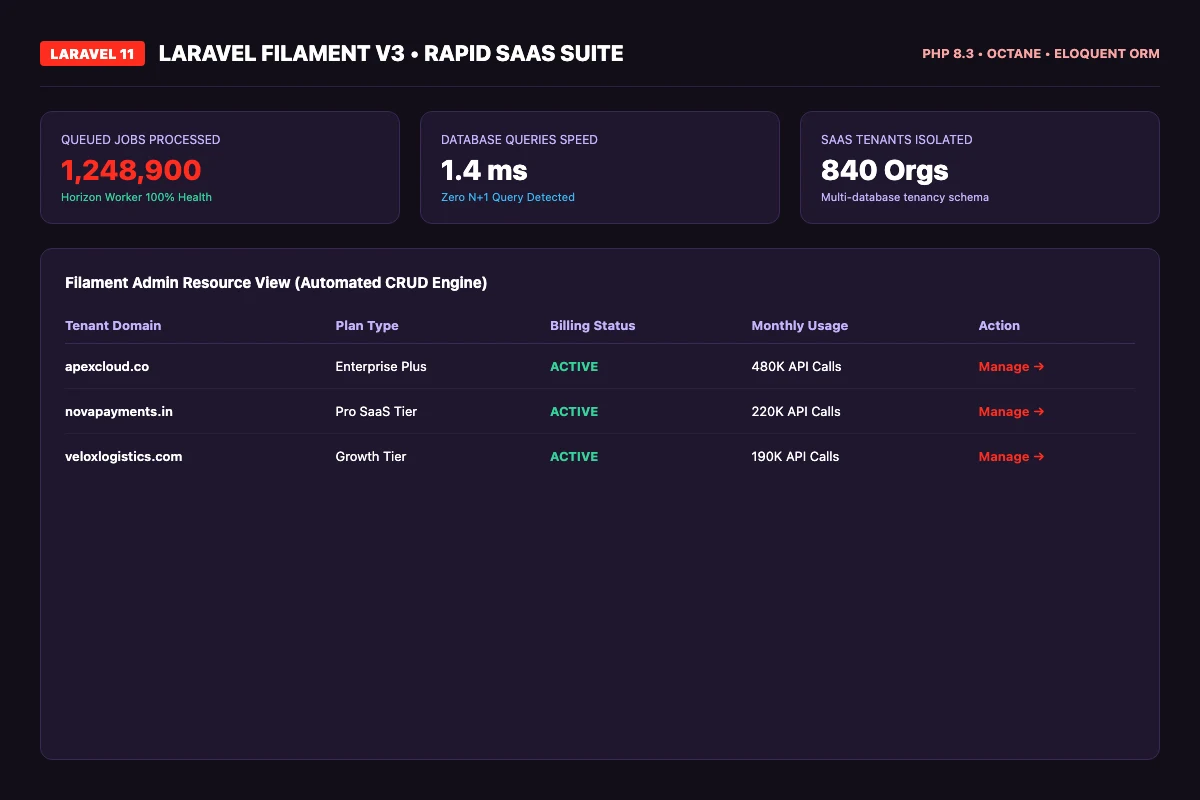Click the SAAS TENANTS ISOLATED label
This screenshot has width=1200, height=800.
click(x=897, y=140)
